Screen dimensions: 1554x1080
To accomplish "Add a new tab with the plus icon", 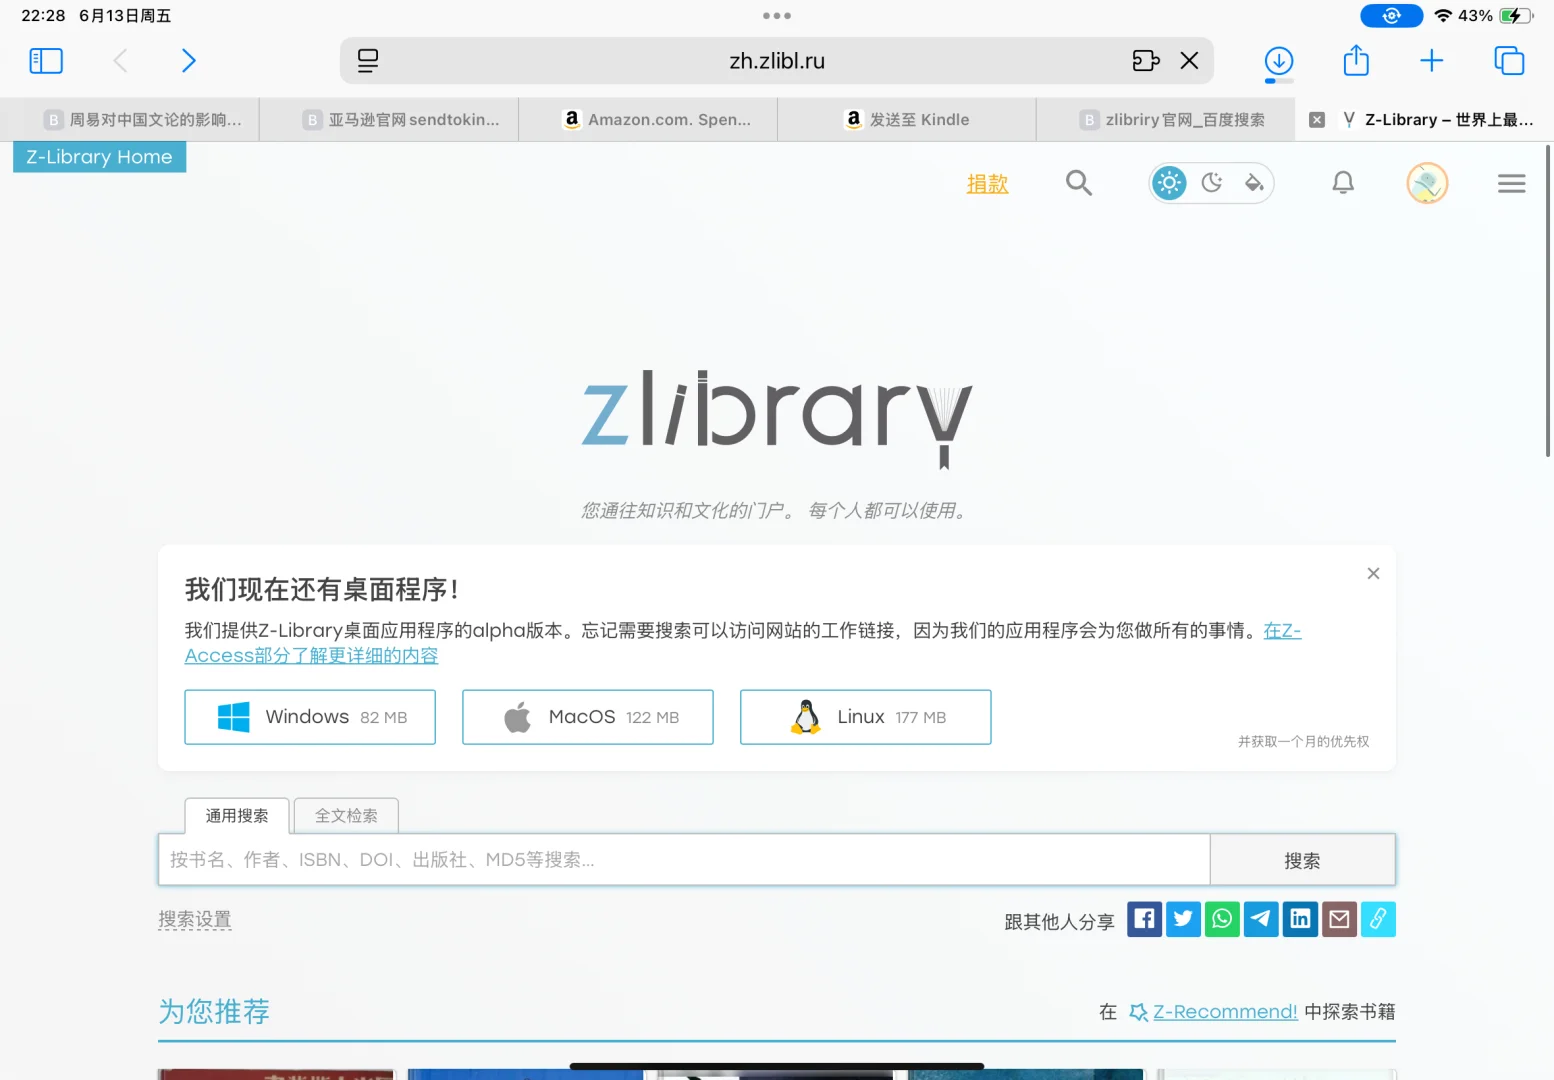I will (1432, 61).
